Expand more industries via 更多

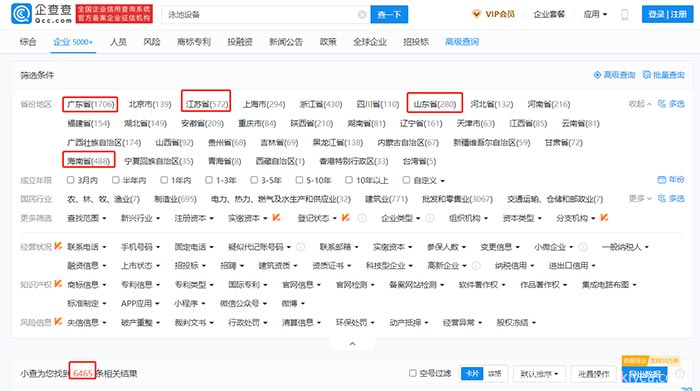pyautogui.click(x=640, y=199)
